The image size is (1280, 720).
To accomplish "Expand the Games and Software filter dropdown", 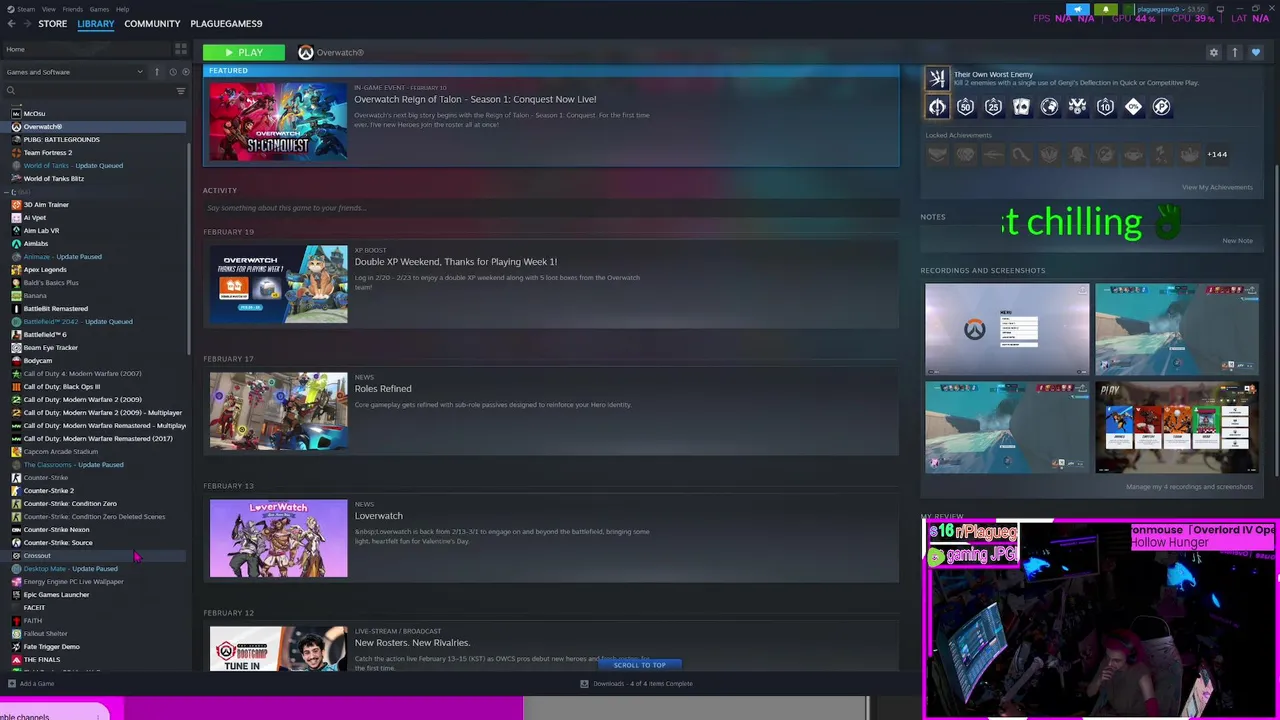I will coord(74,72).
